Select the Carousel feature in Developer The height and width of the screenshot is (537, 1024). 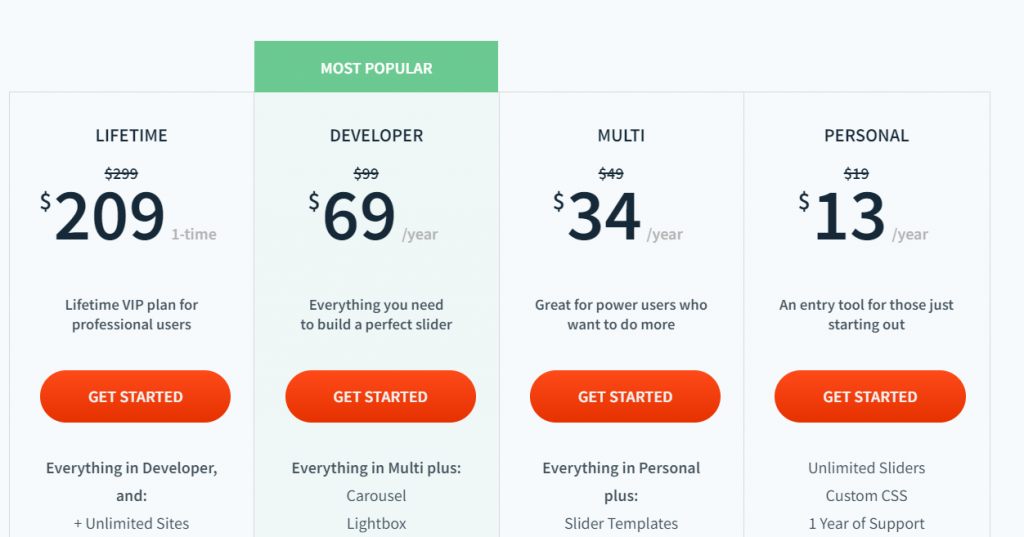[x=376, y=496]
